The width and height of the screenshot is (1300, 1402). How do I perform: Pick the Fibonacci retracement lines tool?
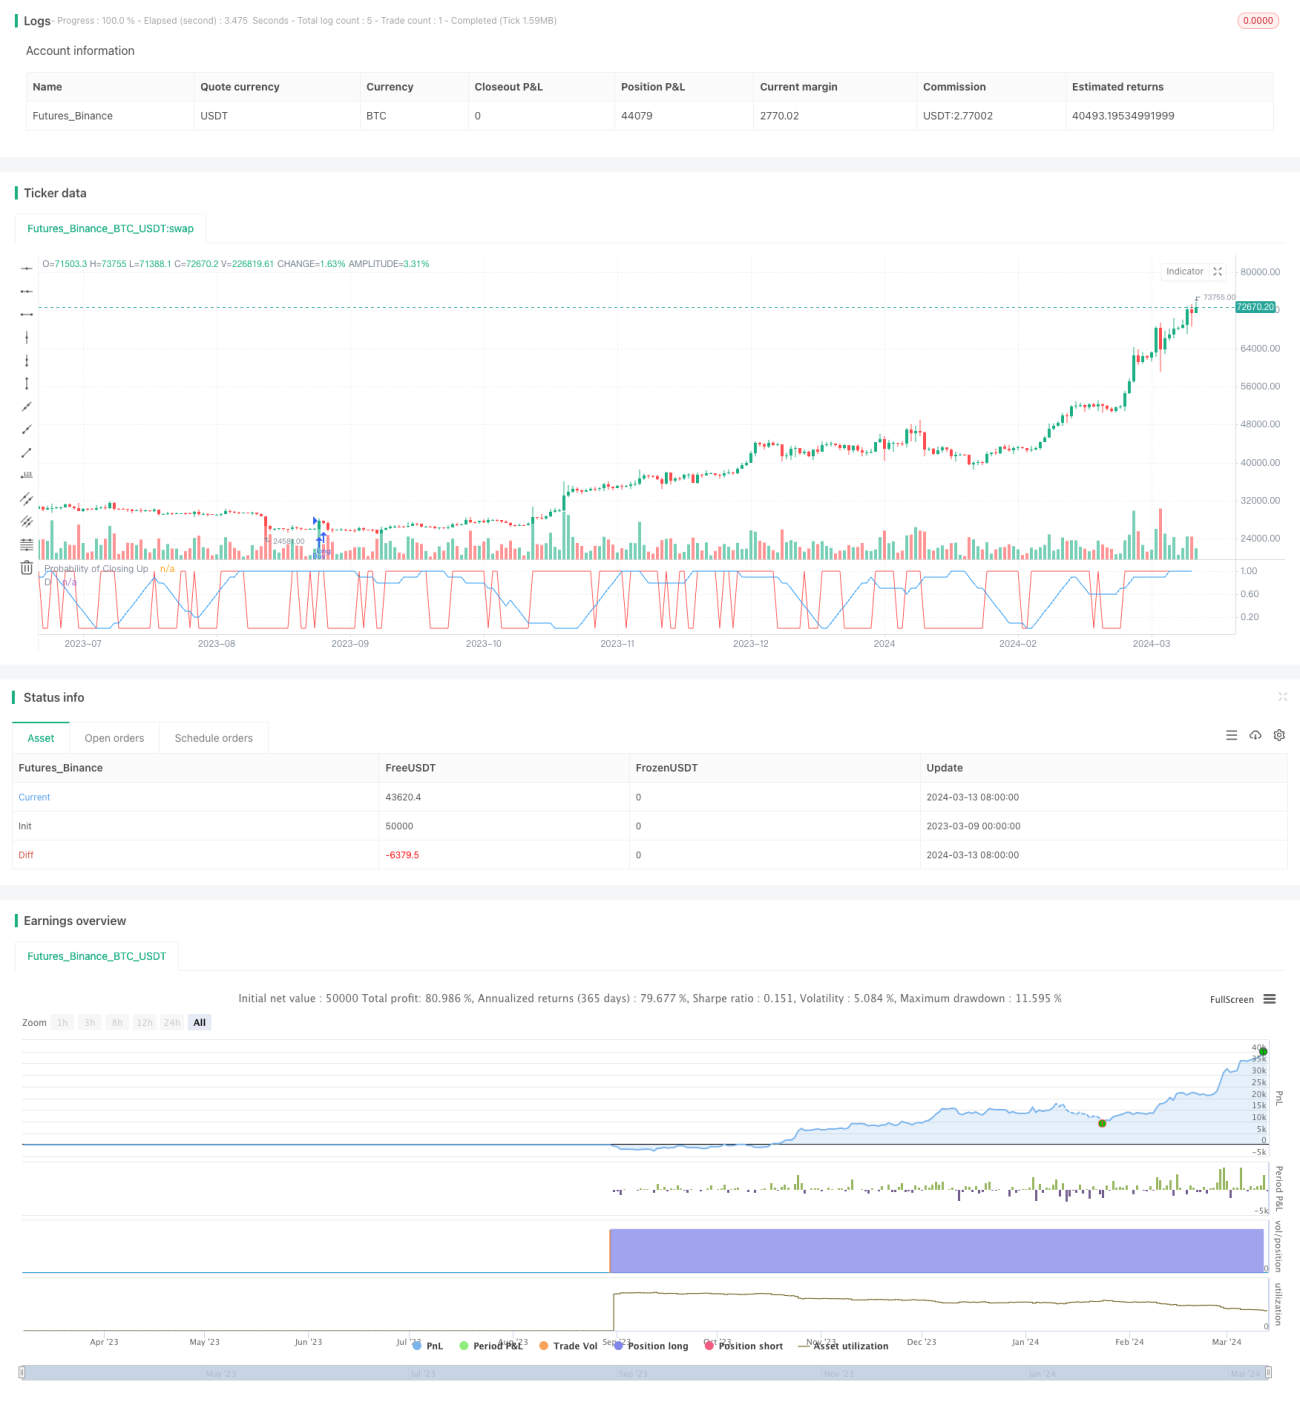pos(27,544)
